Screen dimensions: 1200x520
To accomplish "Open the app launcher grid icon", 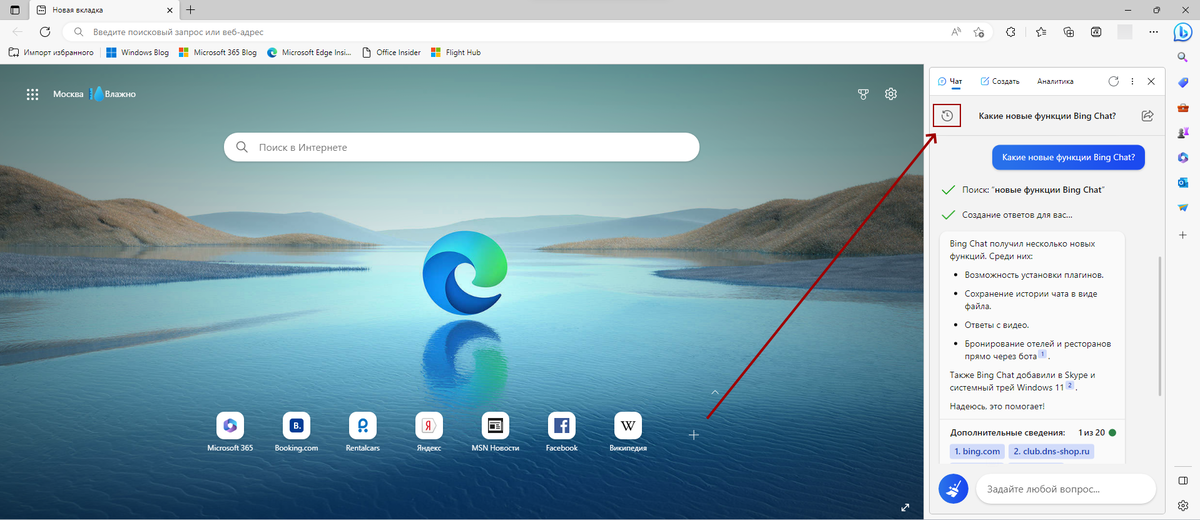I will point(32,94).
